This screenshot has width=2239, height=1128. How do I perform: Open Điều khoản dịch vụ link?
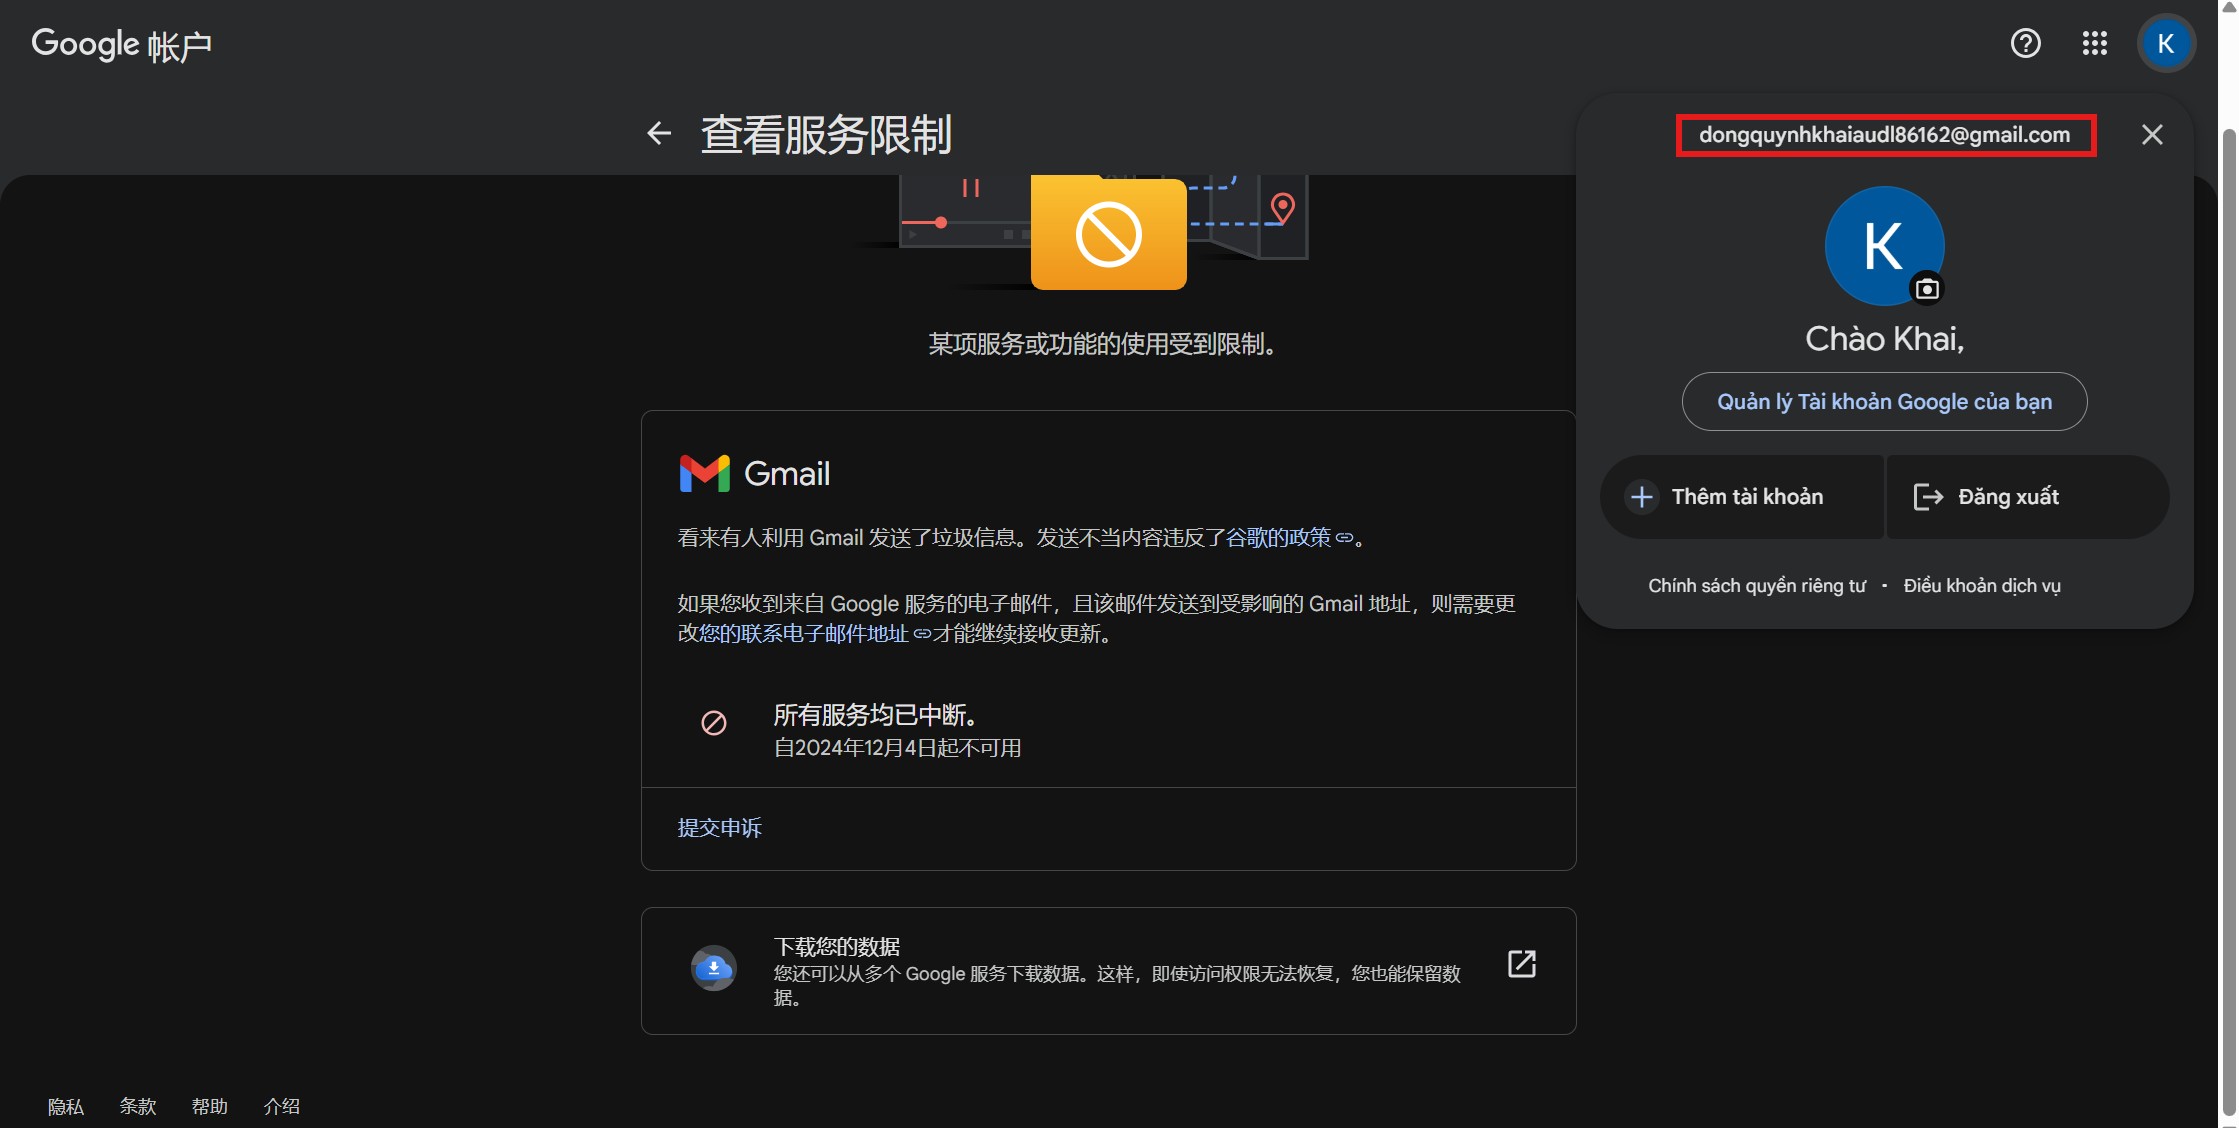tap(1982, 586)
